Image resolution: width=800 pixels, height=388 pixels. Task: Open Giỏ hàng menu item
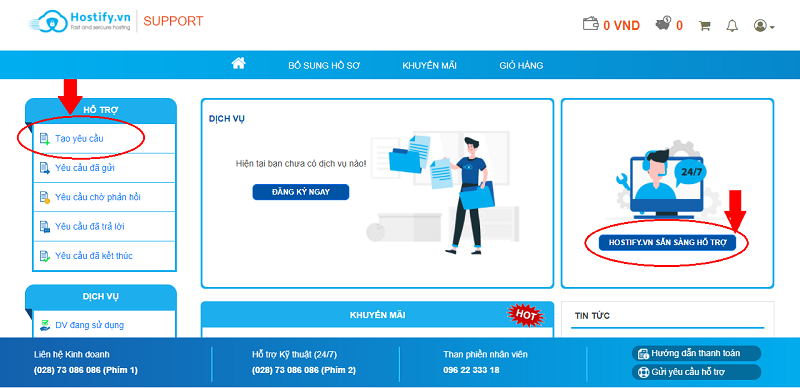[x=521, y=66]
